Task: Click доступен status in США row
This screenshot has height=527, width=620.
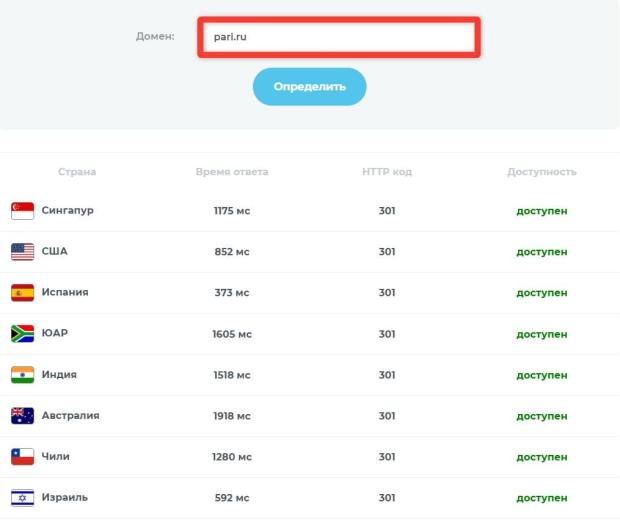Action: pyautogui.click(x=542, y=252)
